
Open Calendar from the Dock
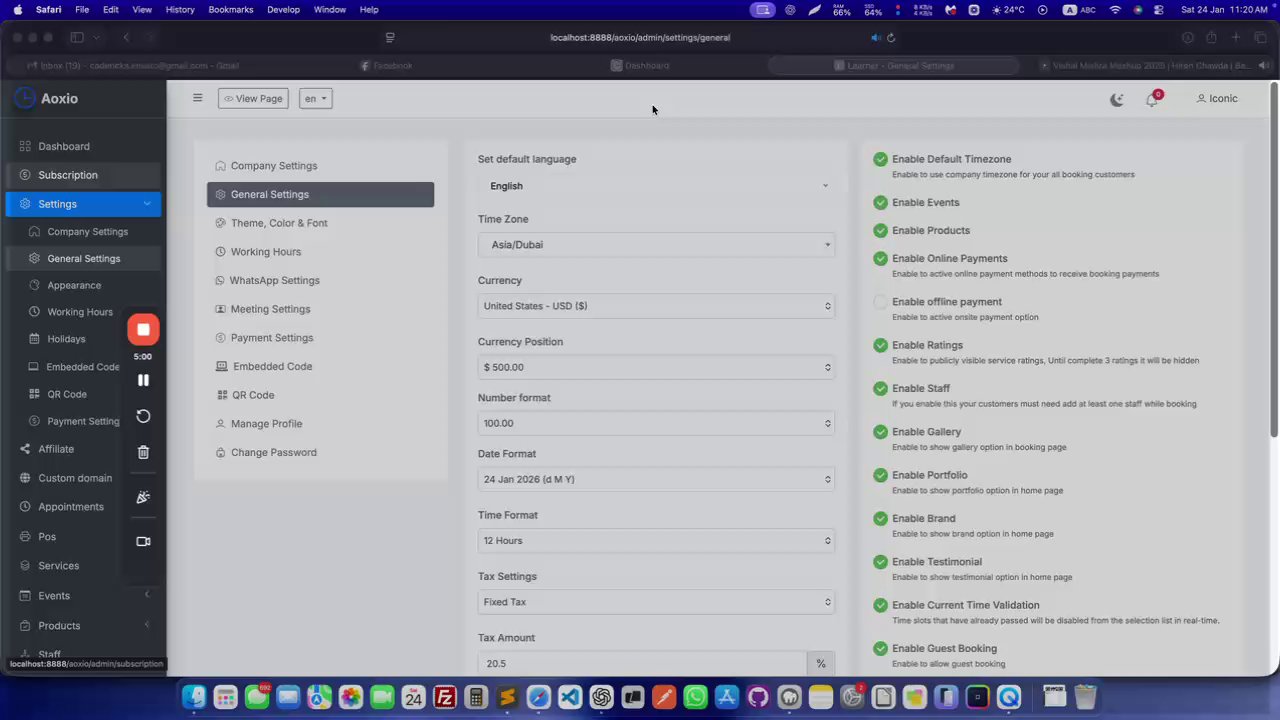(x=413, y=697)
